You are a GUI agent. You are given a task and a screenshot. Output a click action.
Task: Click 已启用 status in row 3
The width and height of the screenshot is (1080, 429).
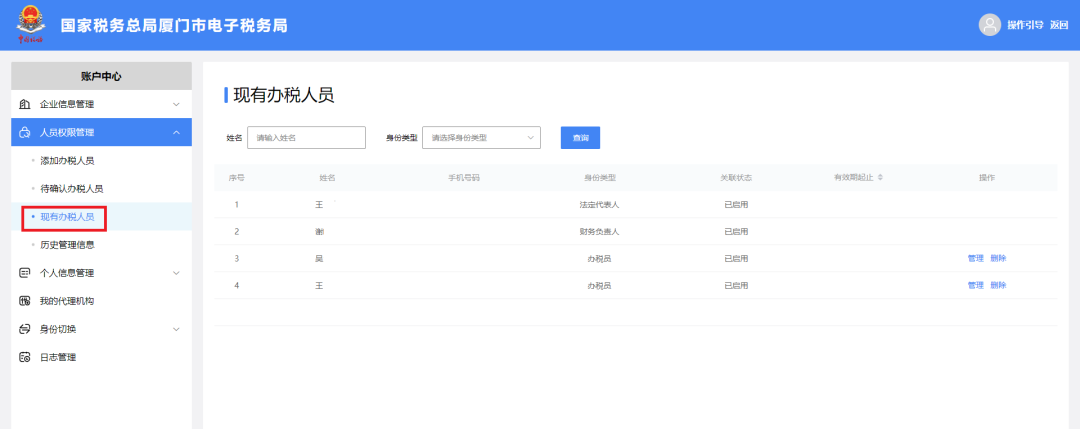click(736, 259)
